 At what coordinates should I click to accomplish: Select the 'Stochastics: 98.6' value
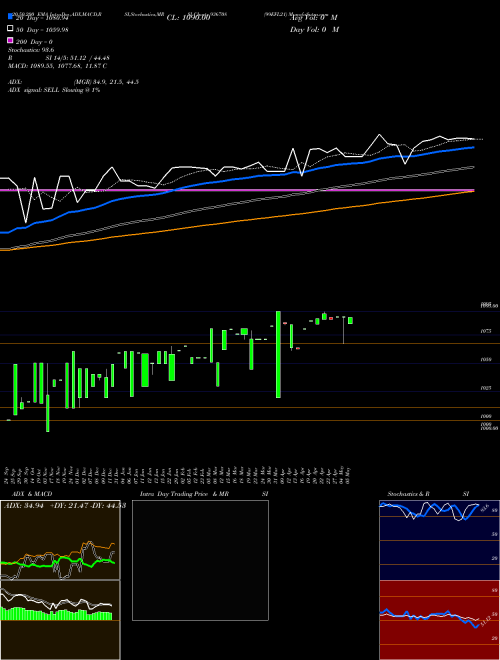pos(31,50)
